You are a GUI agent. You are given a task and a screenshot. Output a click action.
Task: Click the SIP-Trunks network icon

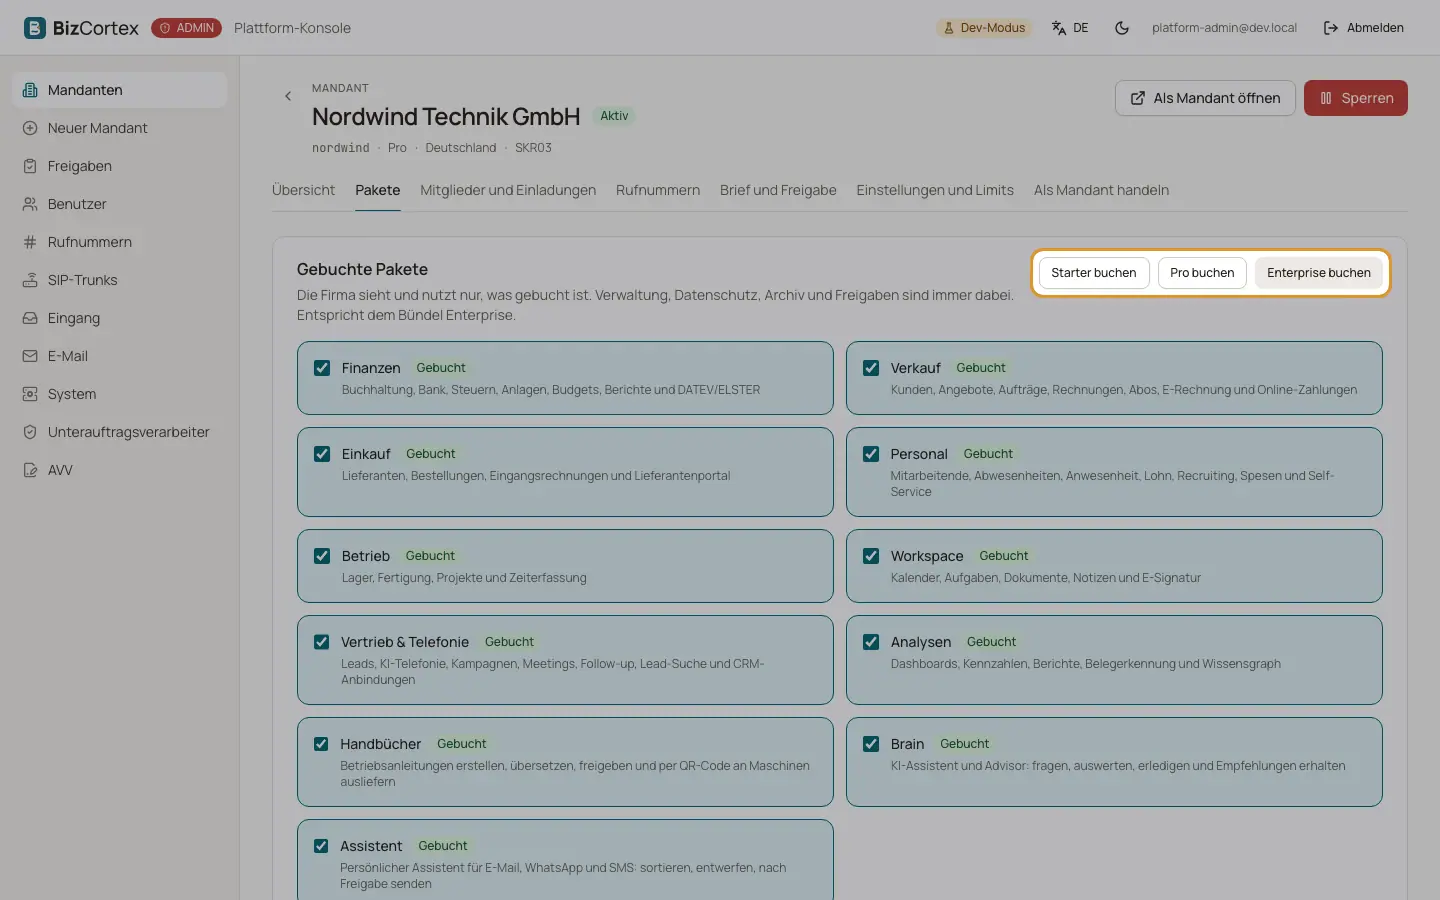click(x=30, y=280)
